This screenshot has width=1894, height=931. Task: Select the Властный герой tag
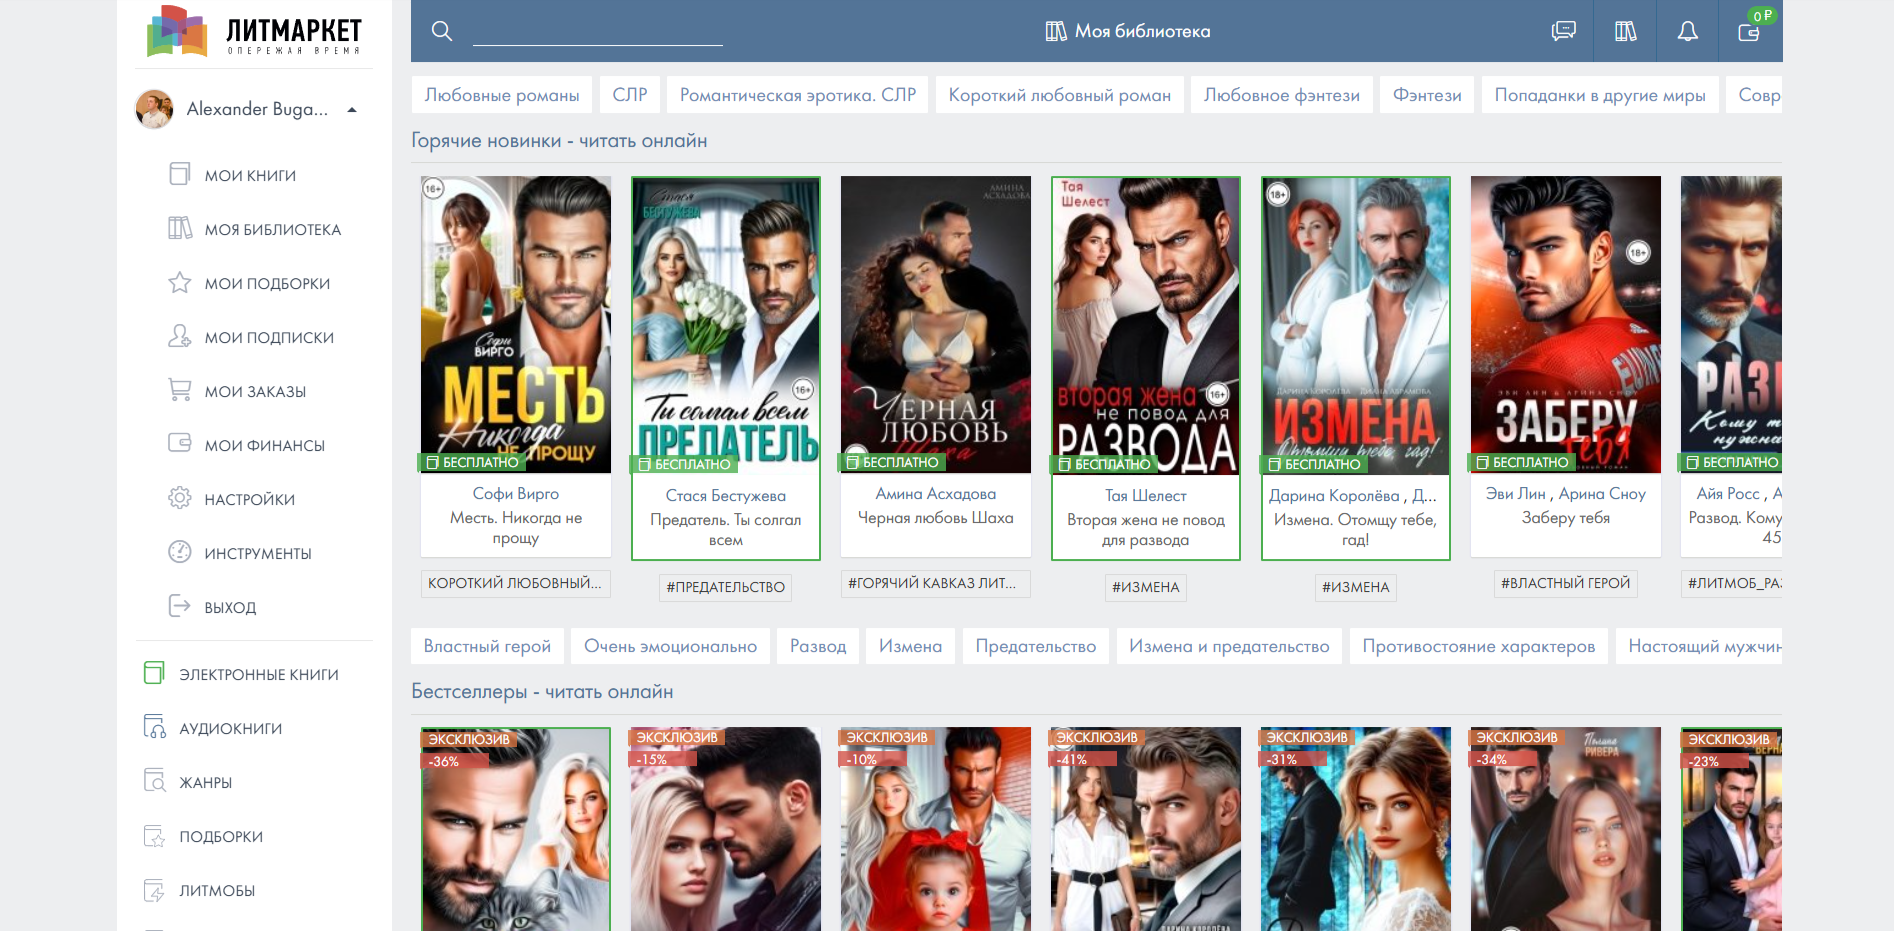[x=488, y=646]
